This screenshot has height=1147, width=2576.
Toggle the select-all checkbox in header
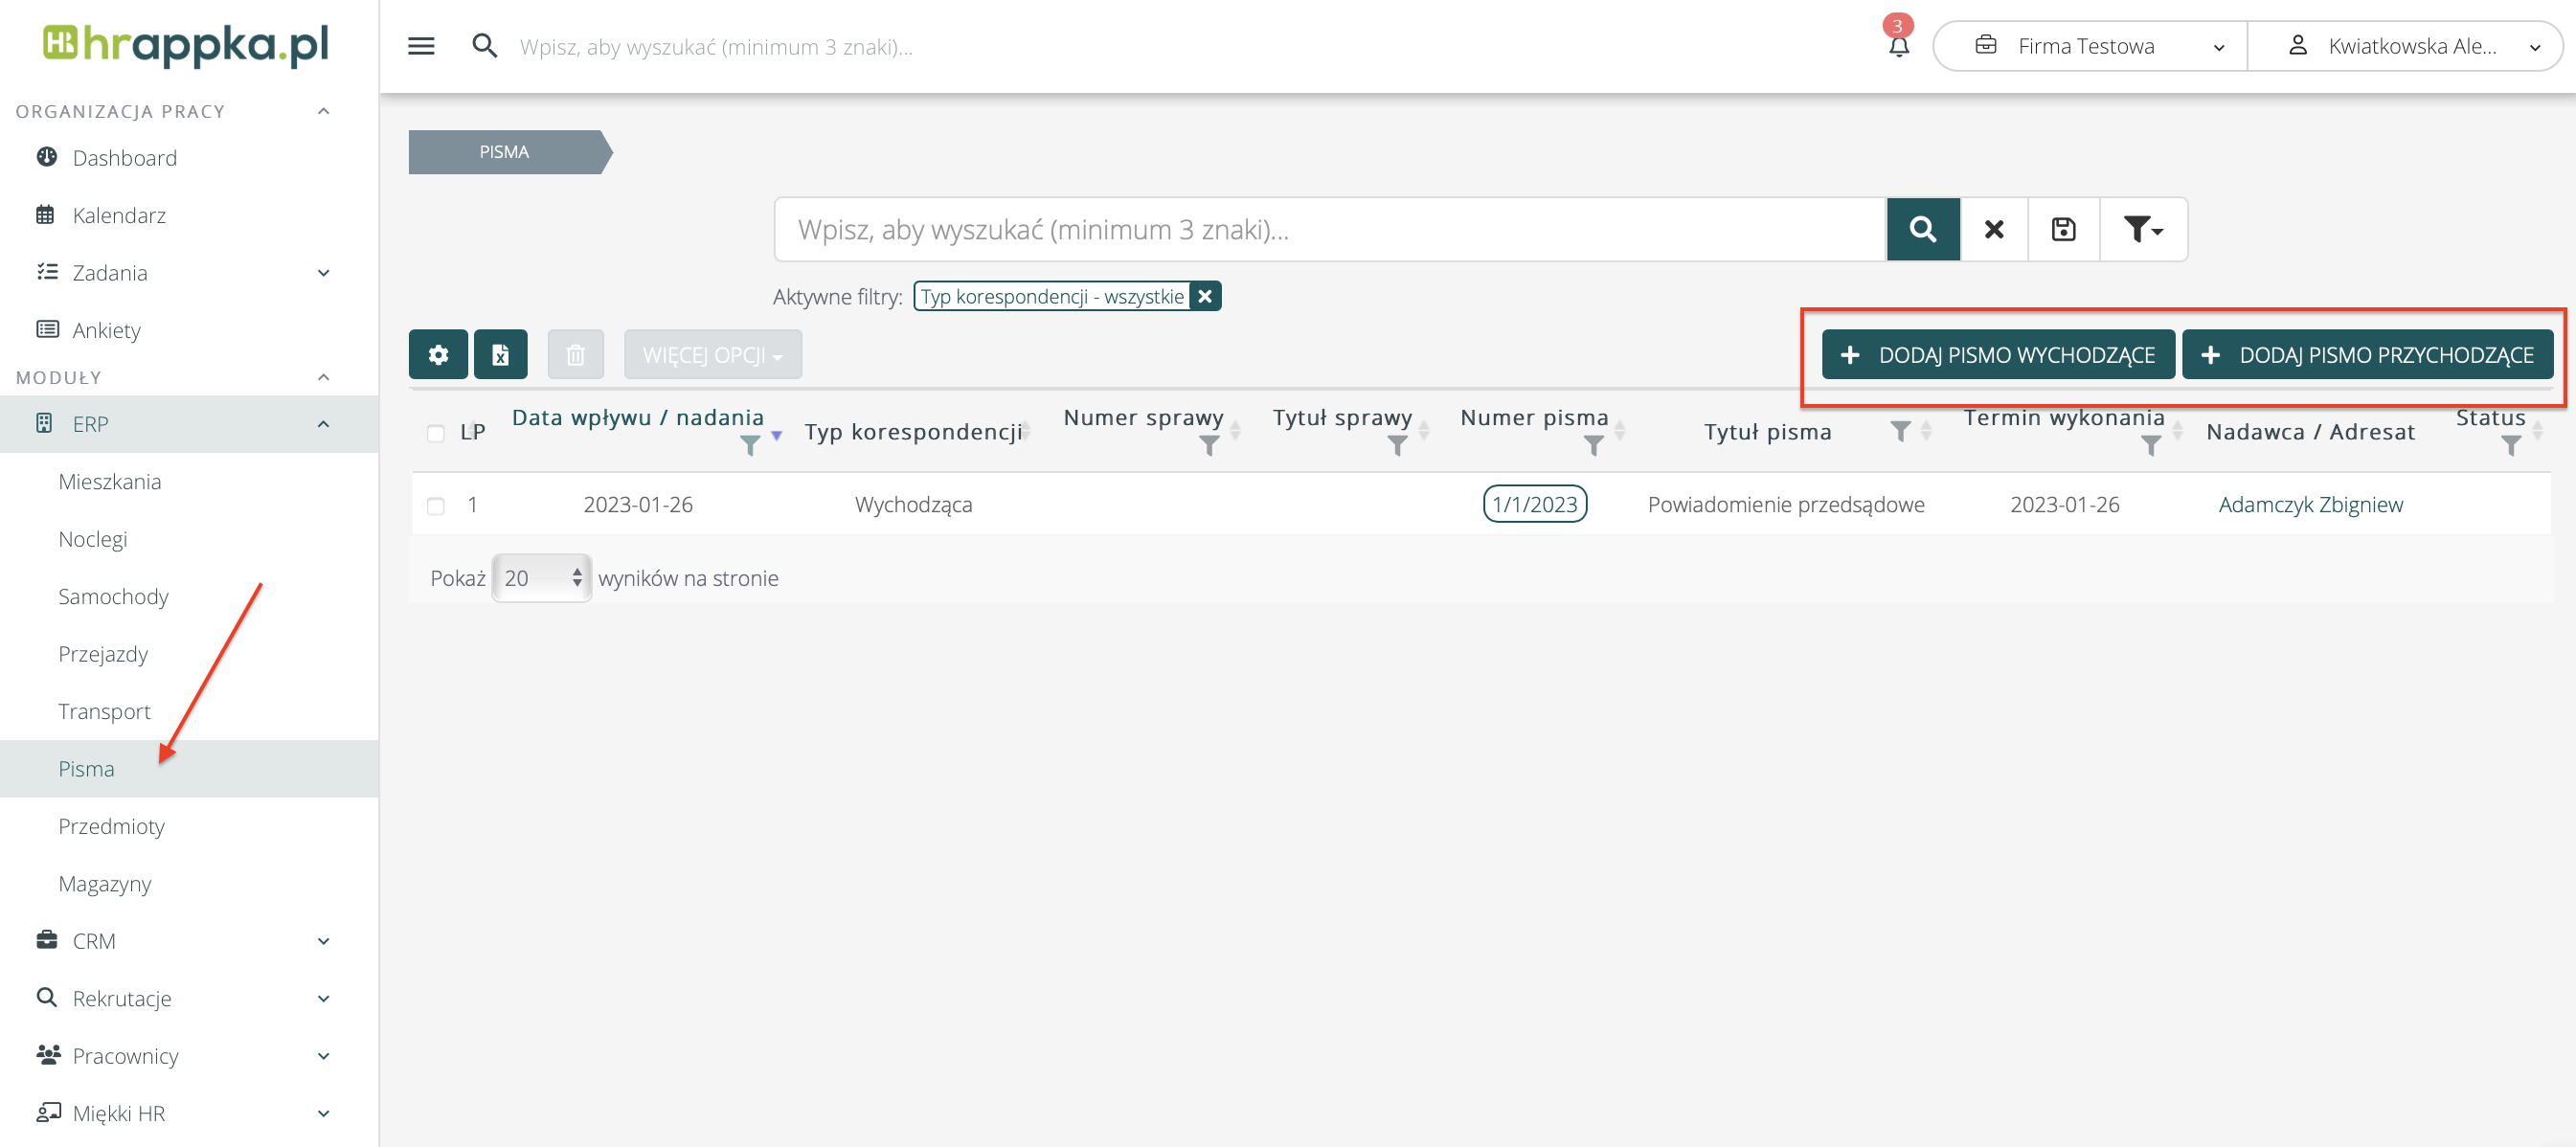tap(435, 432)
